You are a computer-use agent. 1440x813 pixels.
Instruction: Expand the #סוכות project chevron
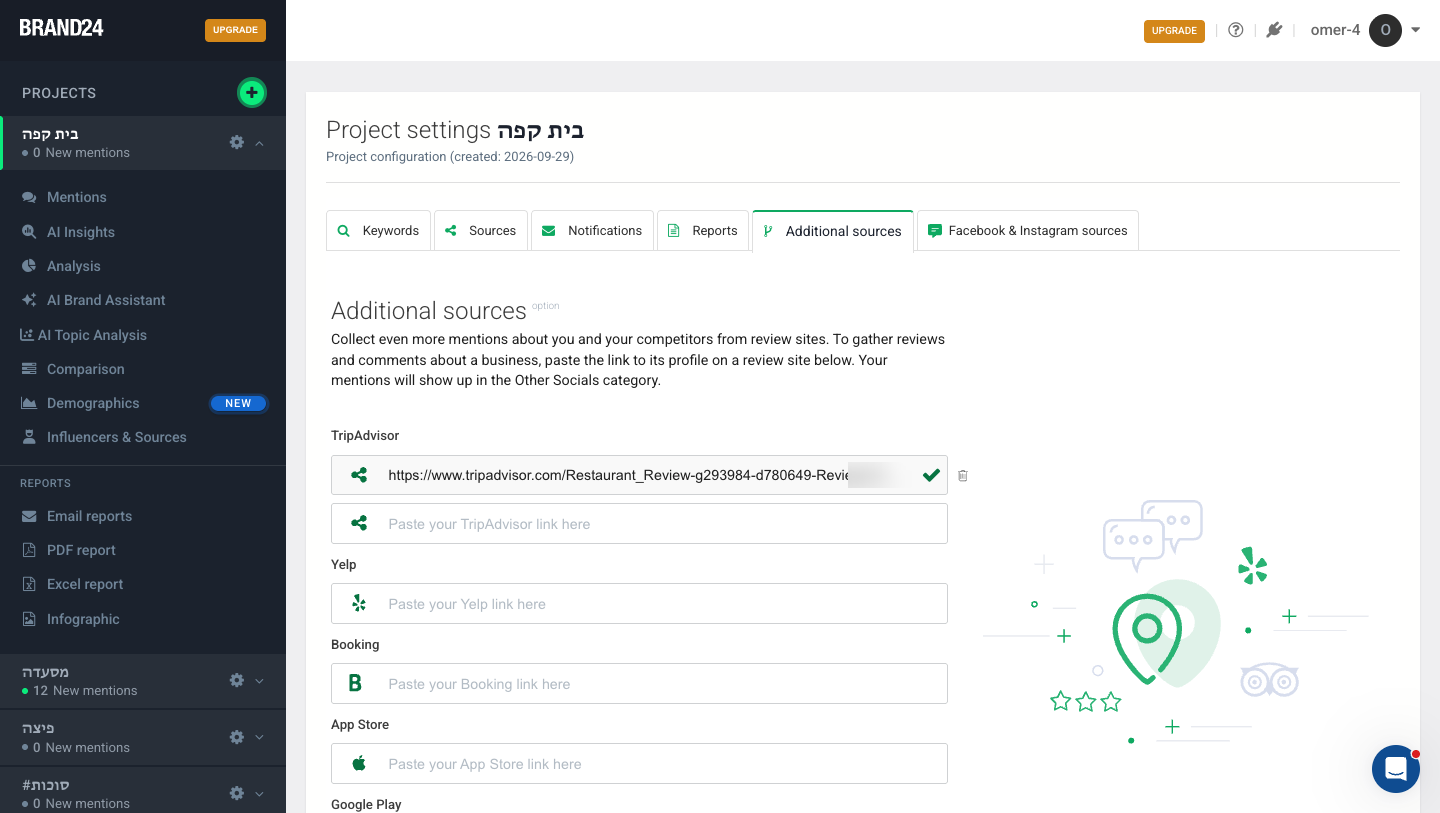260,794
